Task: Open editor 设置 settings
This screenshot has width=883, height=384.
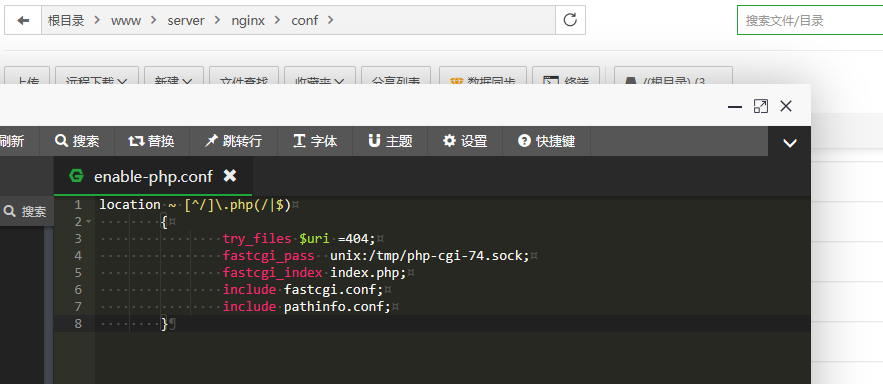Action: click(x=465, y=141)
